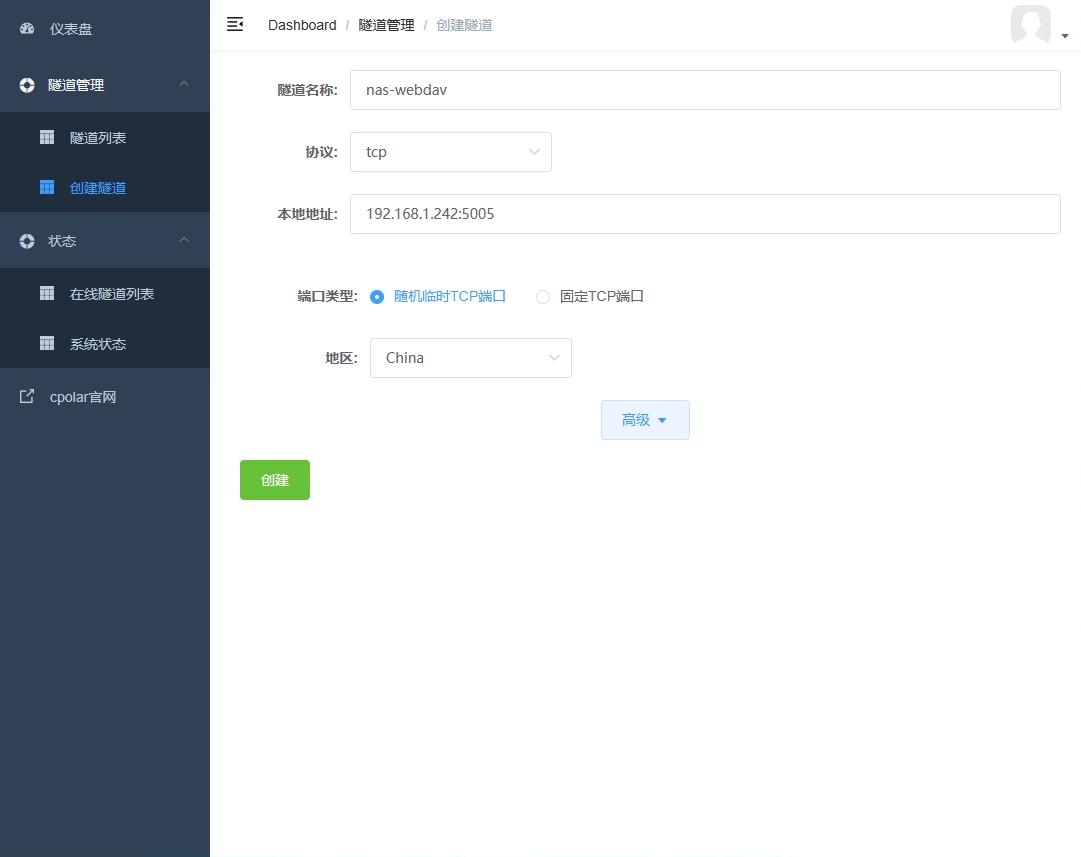Focus the 隧道名称 input with nas-webdav

coord(705,90)
